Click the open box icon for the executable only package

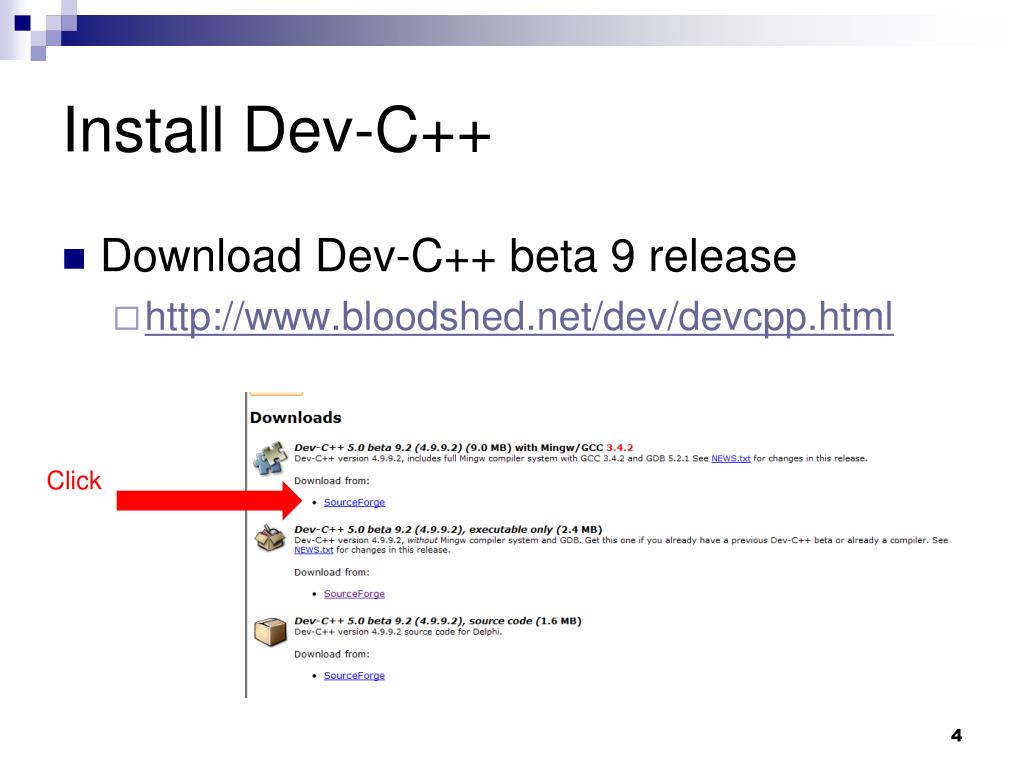[x=270, y=538]
